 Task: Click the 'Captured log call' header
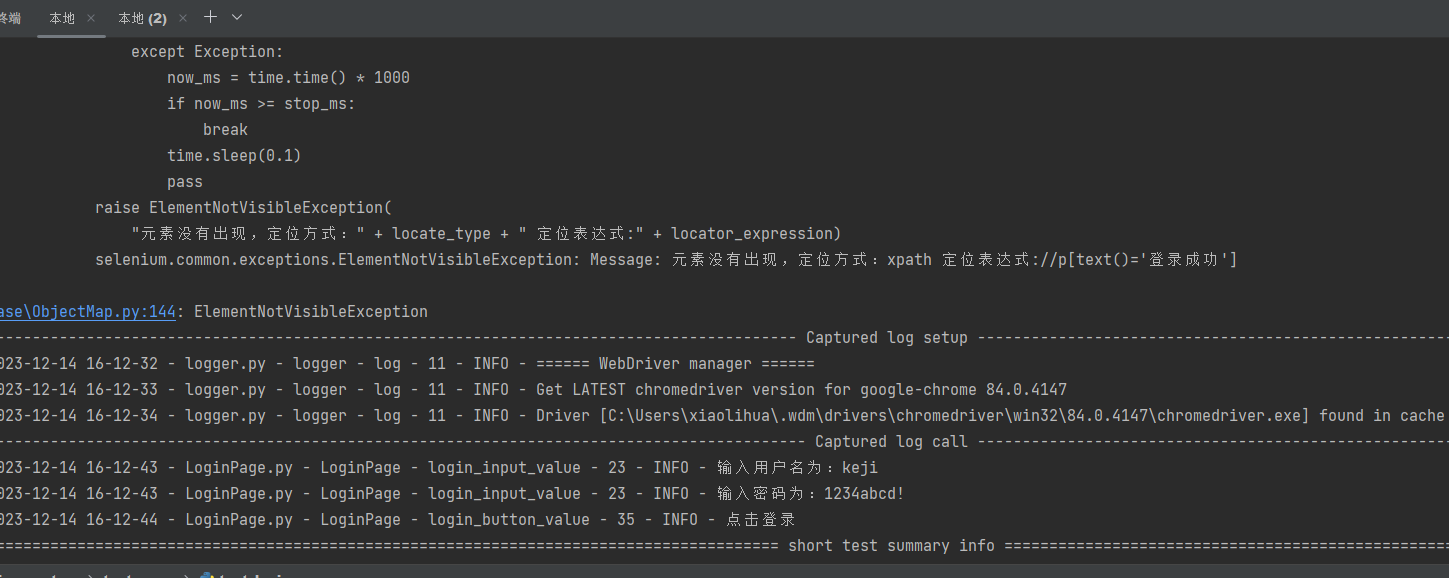[x=891, y=442]
